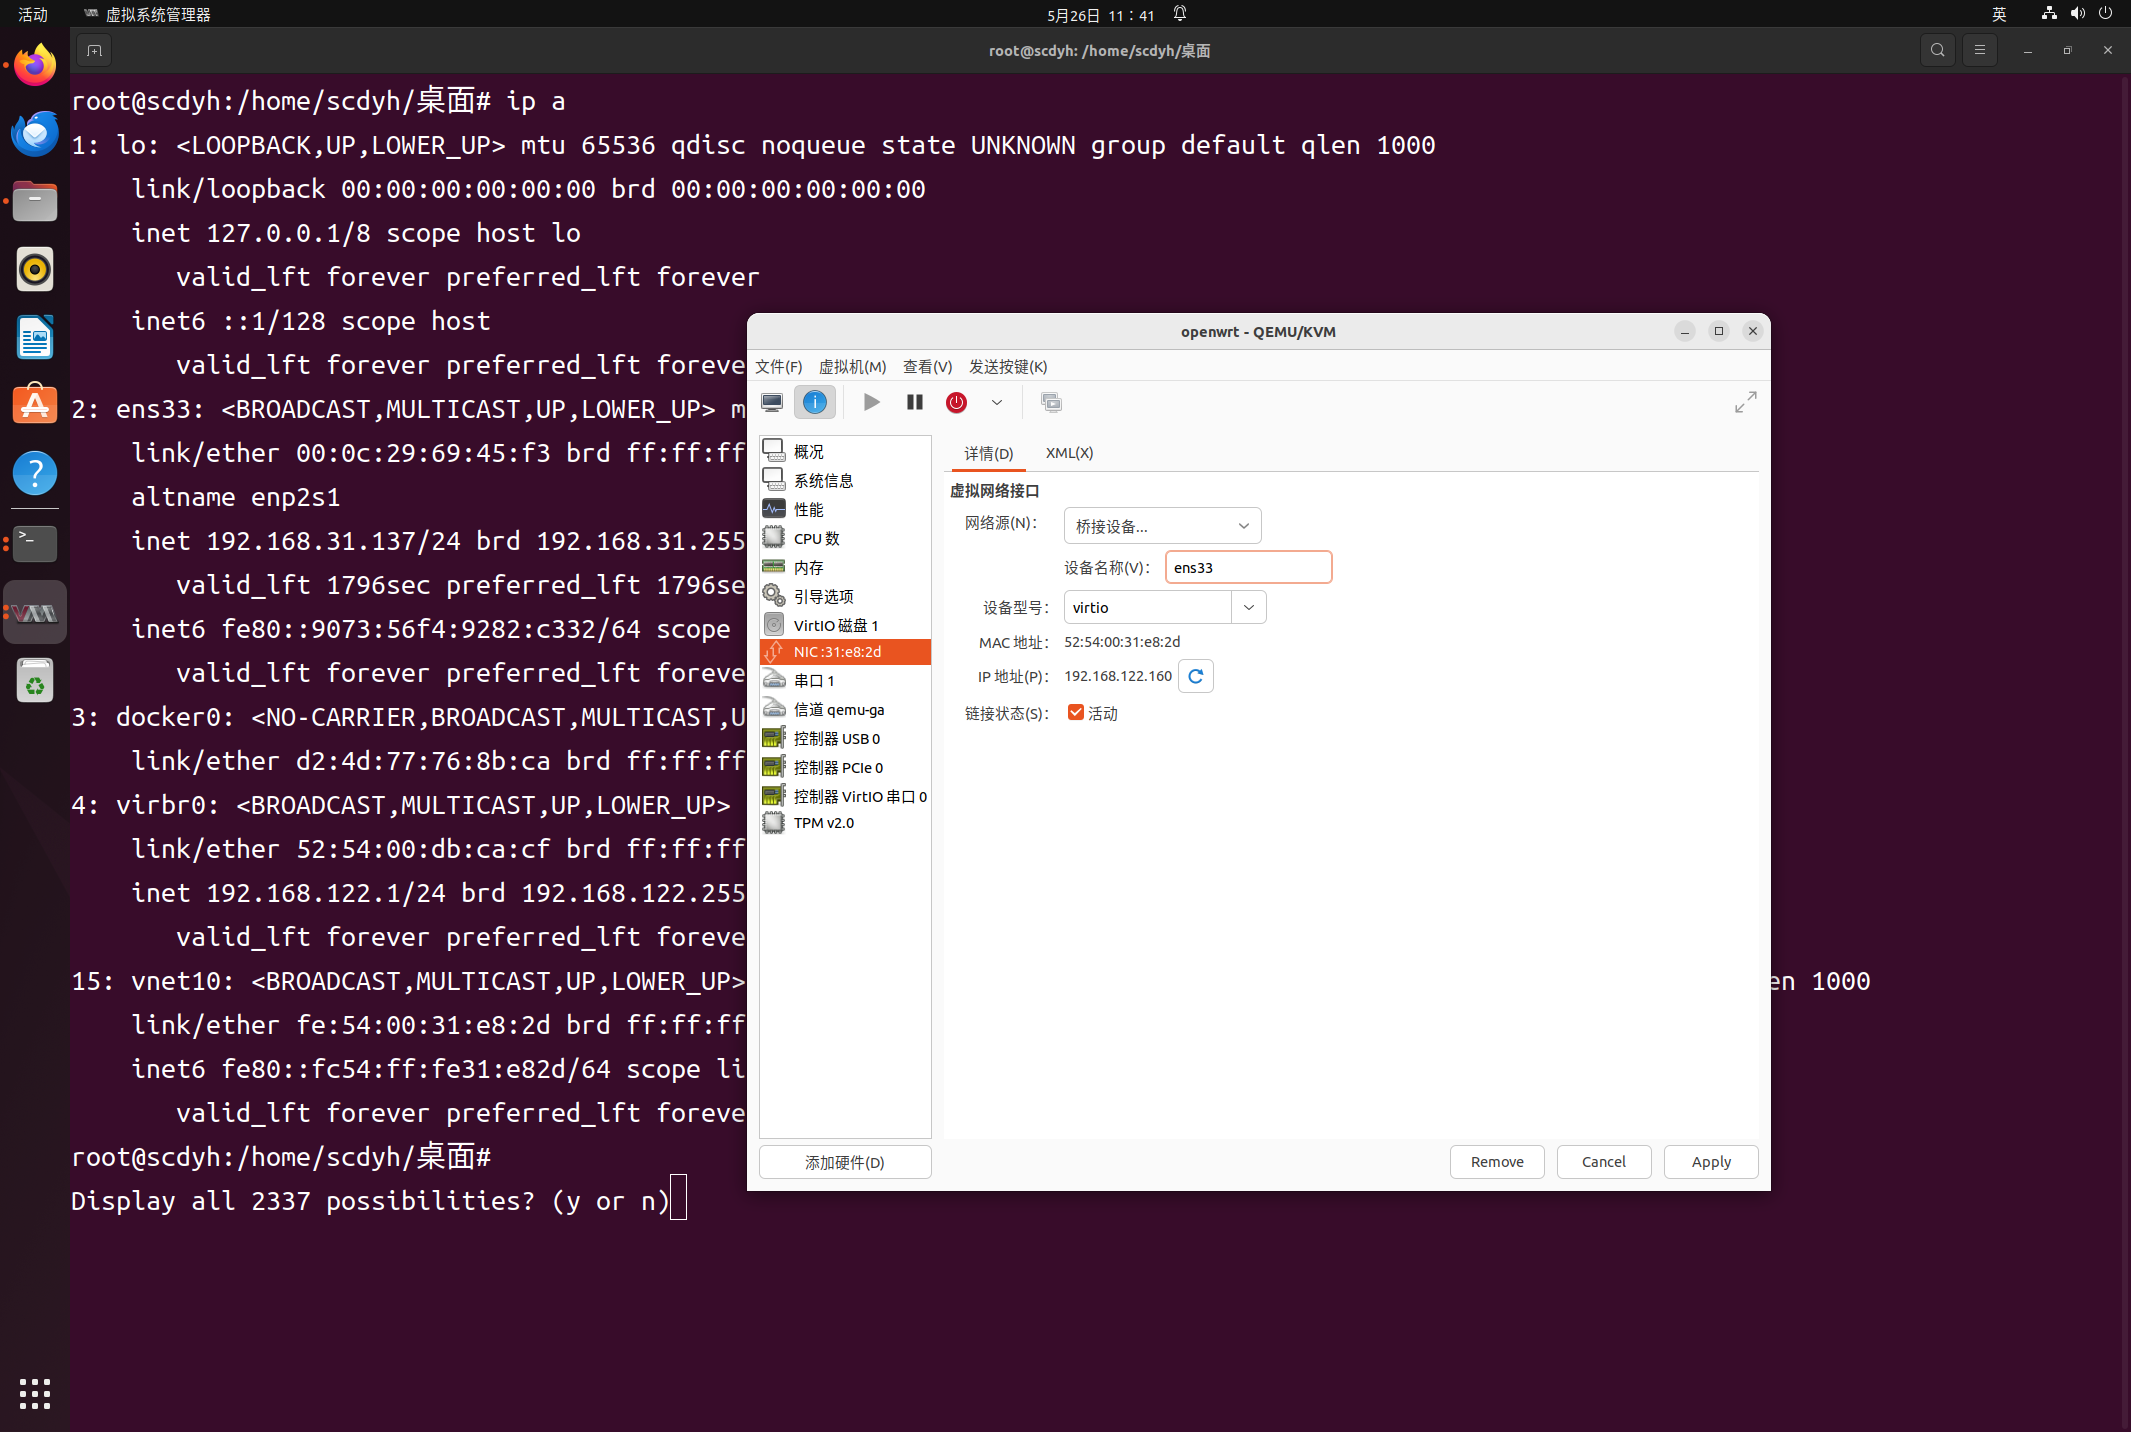Click the terminal window scrollbar

pyautogui.click(x=2125, y=750)
